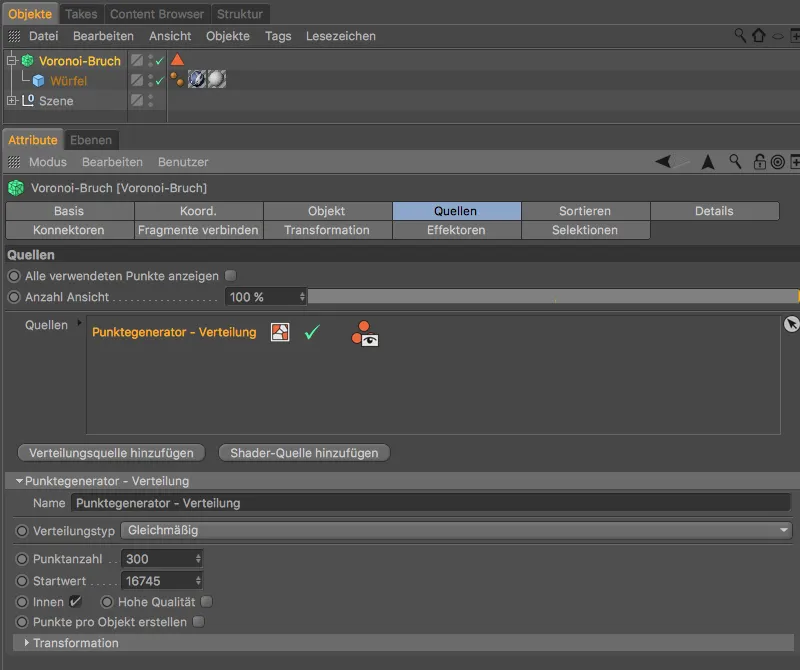Click the Punktanzahl animation radio dot
This screenshot has width=800, height=670.
pos(22,559)
